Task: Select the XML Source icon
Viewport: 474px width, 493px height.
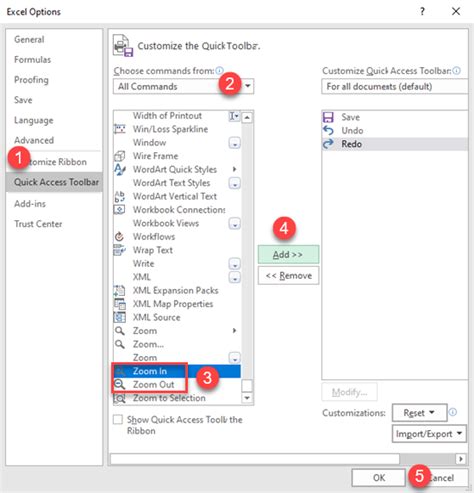Action: coord(120,317)
